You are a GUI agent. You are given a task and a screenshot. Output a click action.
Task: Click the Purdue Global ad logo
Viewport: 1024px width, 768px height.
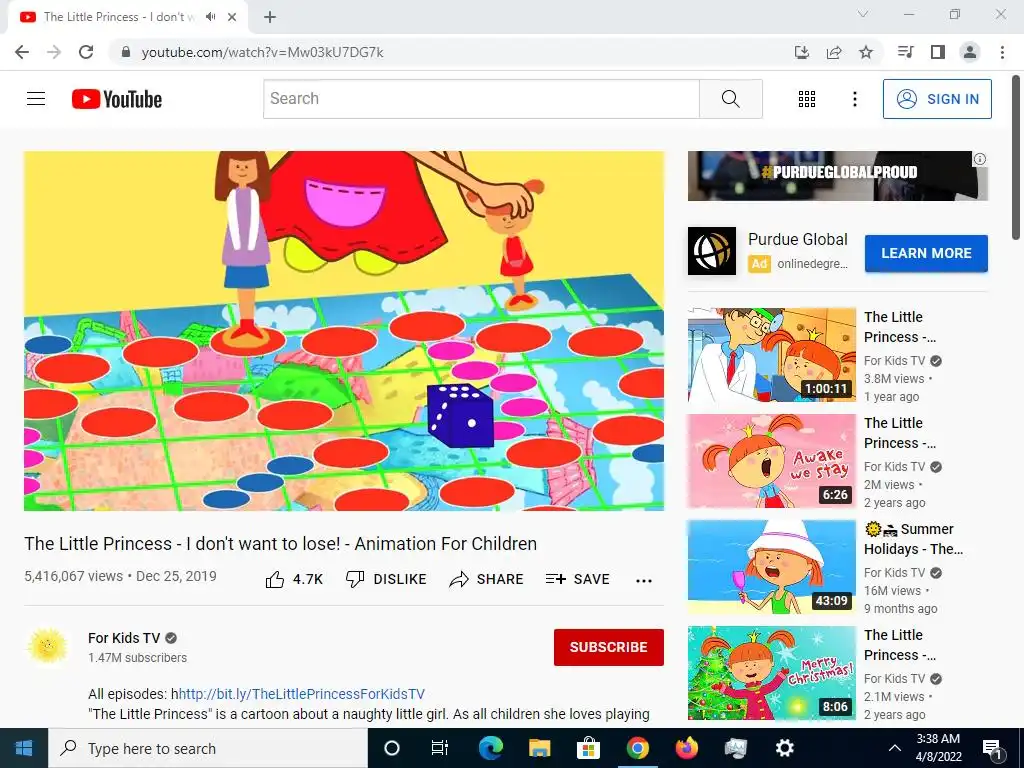[712, 251]
